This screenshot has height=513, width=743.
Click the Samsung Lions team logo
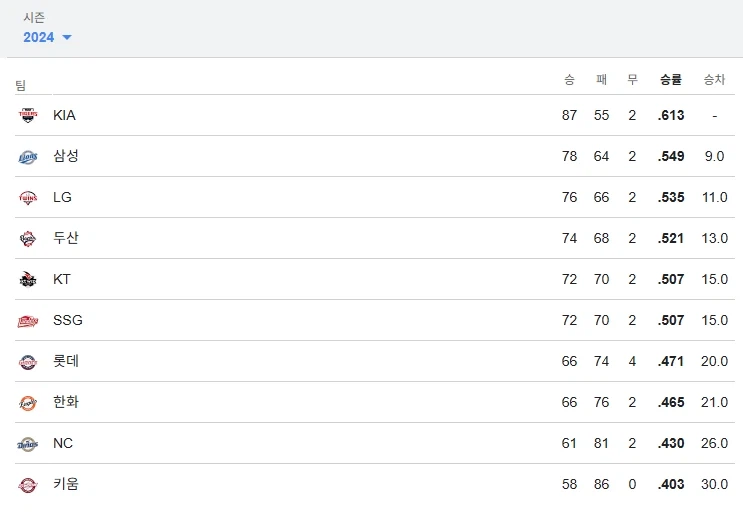[x=27, y=156]
